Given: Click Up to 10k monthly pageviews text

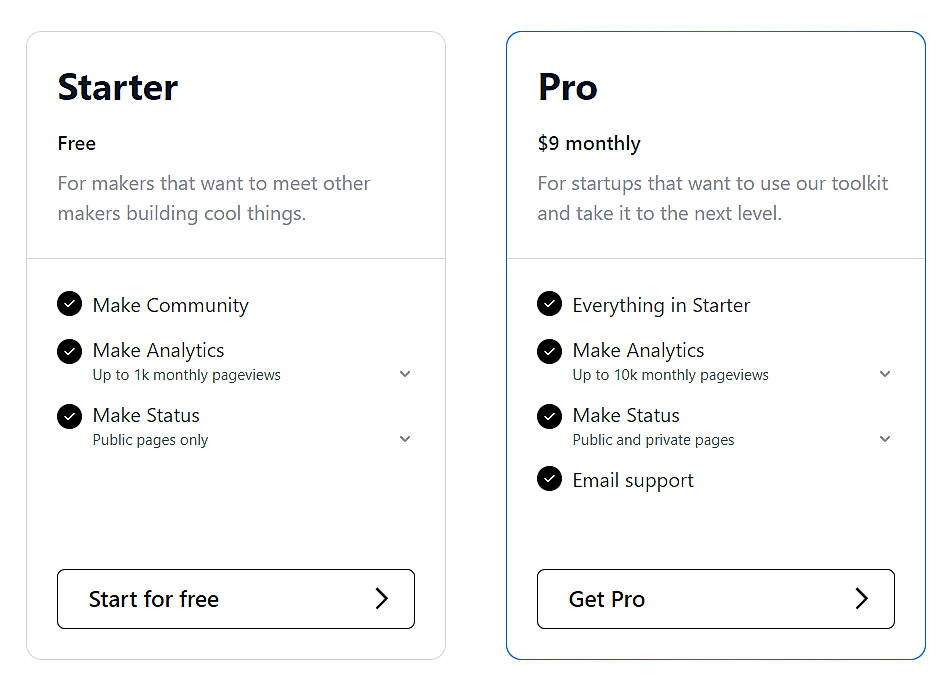Looking at the screenshot, I should coord(670,375).
